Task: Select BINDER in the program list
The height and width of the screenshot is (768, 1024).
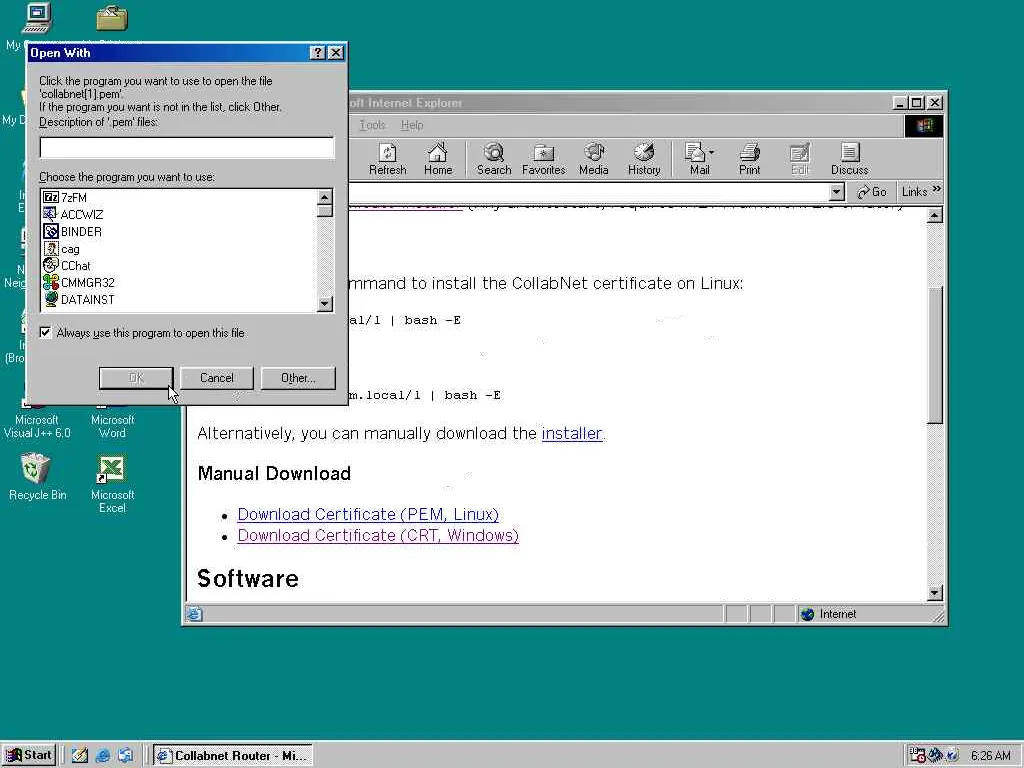Action: (x=72, y=231)
